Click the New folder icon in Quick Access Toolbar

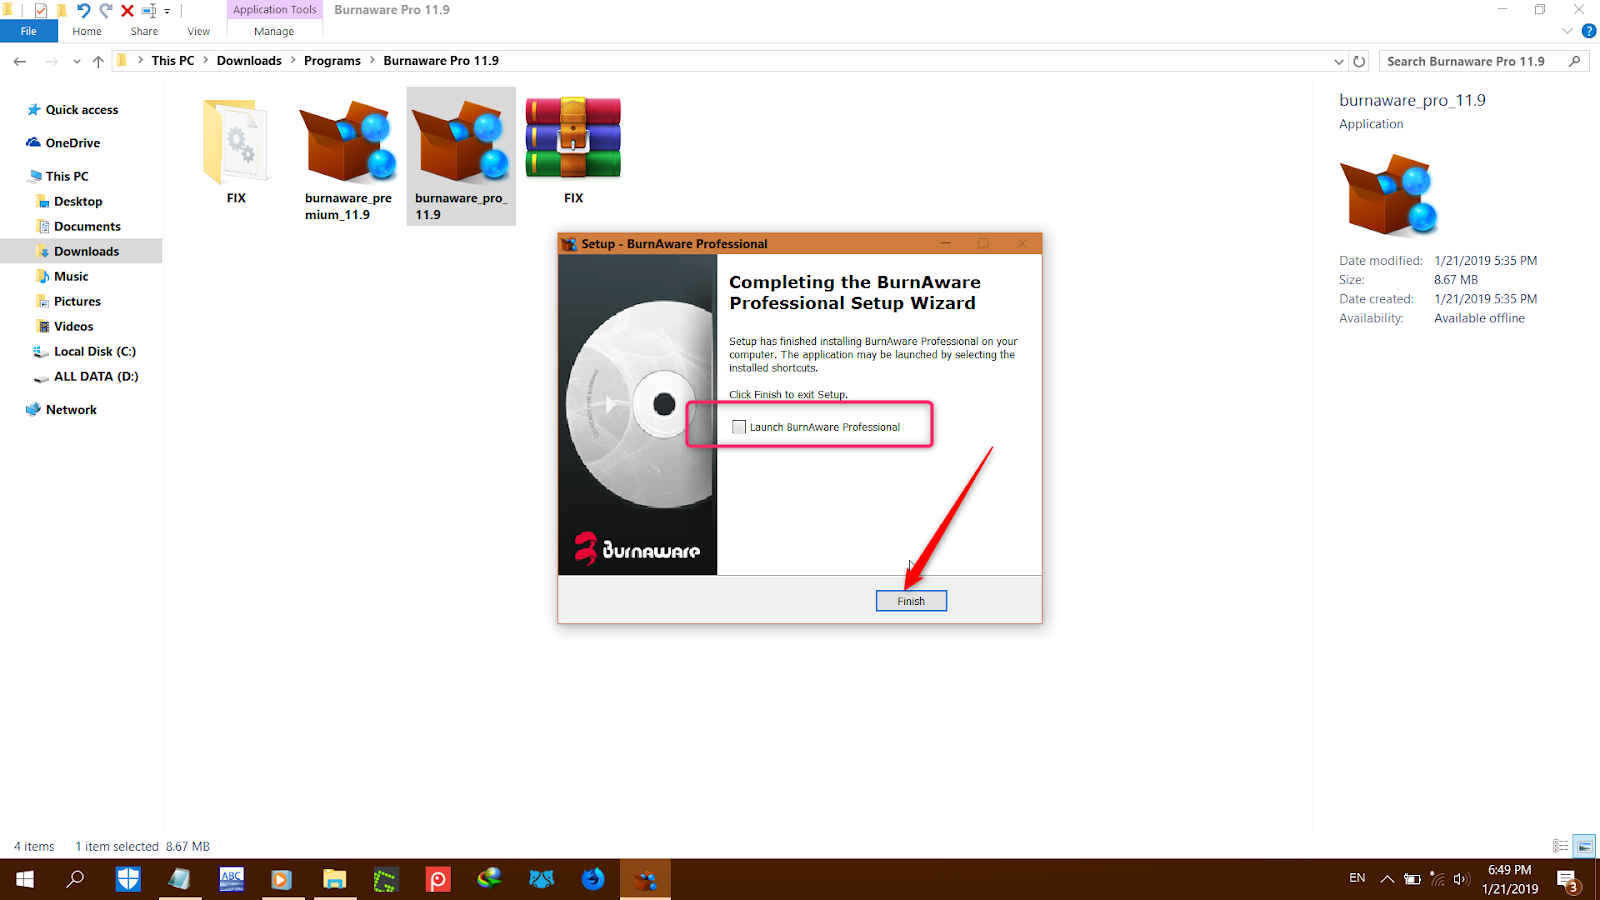tap(61, 10)
